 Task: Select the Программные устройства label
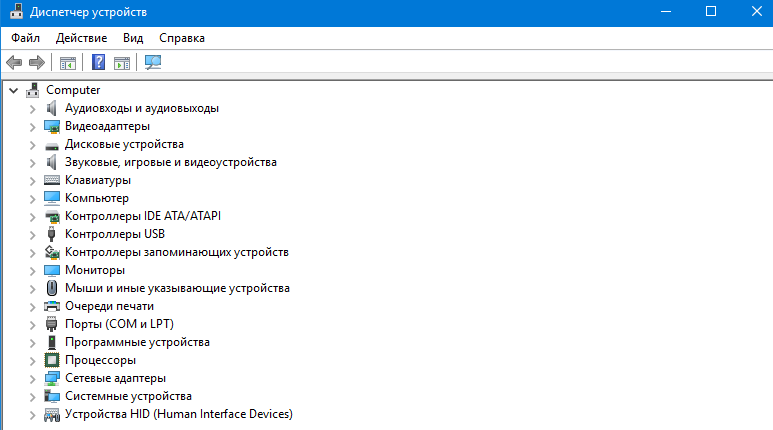click(137, 342)
